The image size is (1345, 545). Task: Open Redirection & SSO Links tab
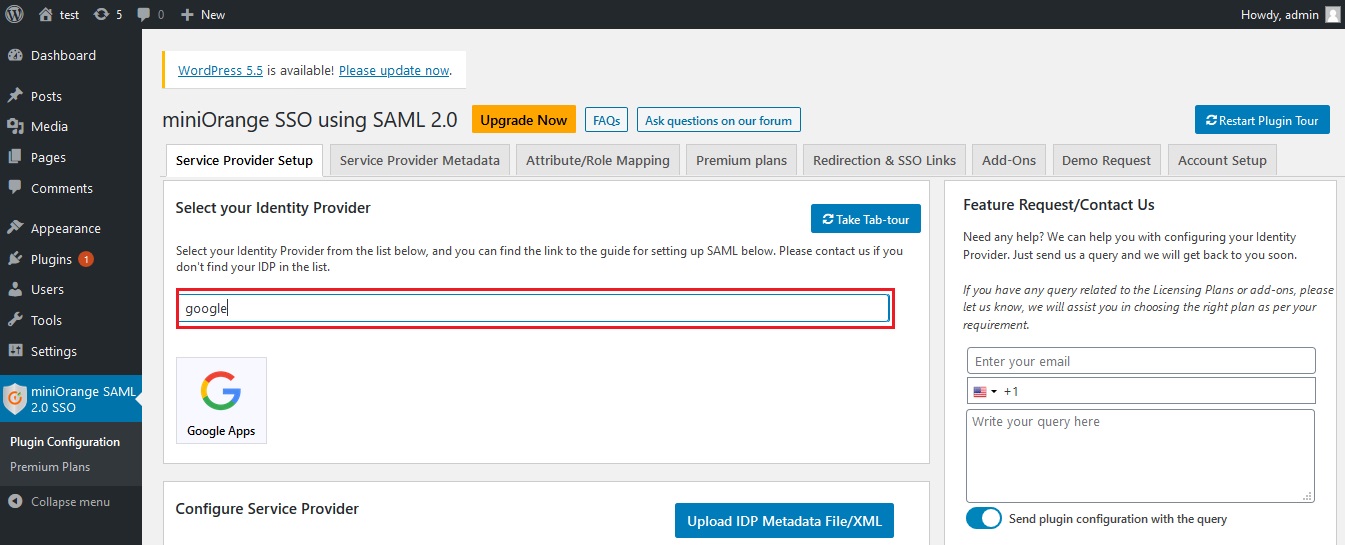pos(885,160)
